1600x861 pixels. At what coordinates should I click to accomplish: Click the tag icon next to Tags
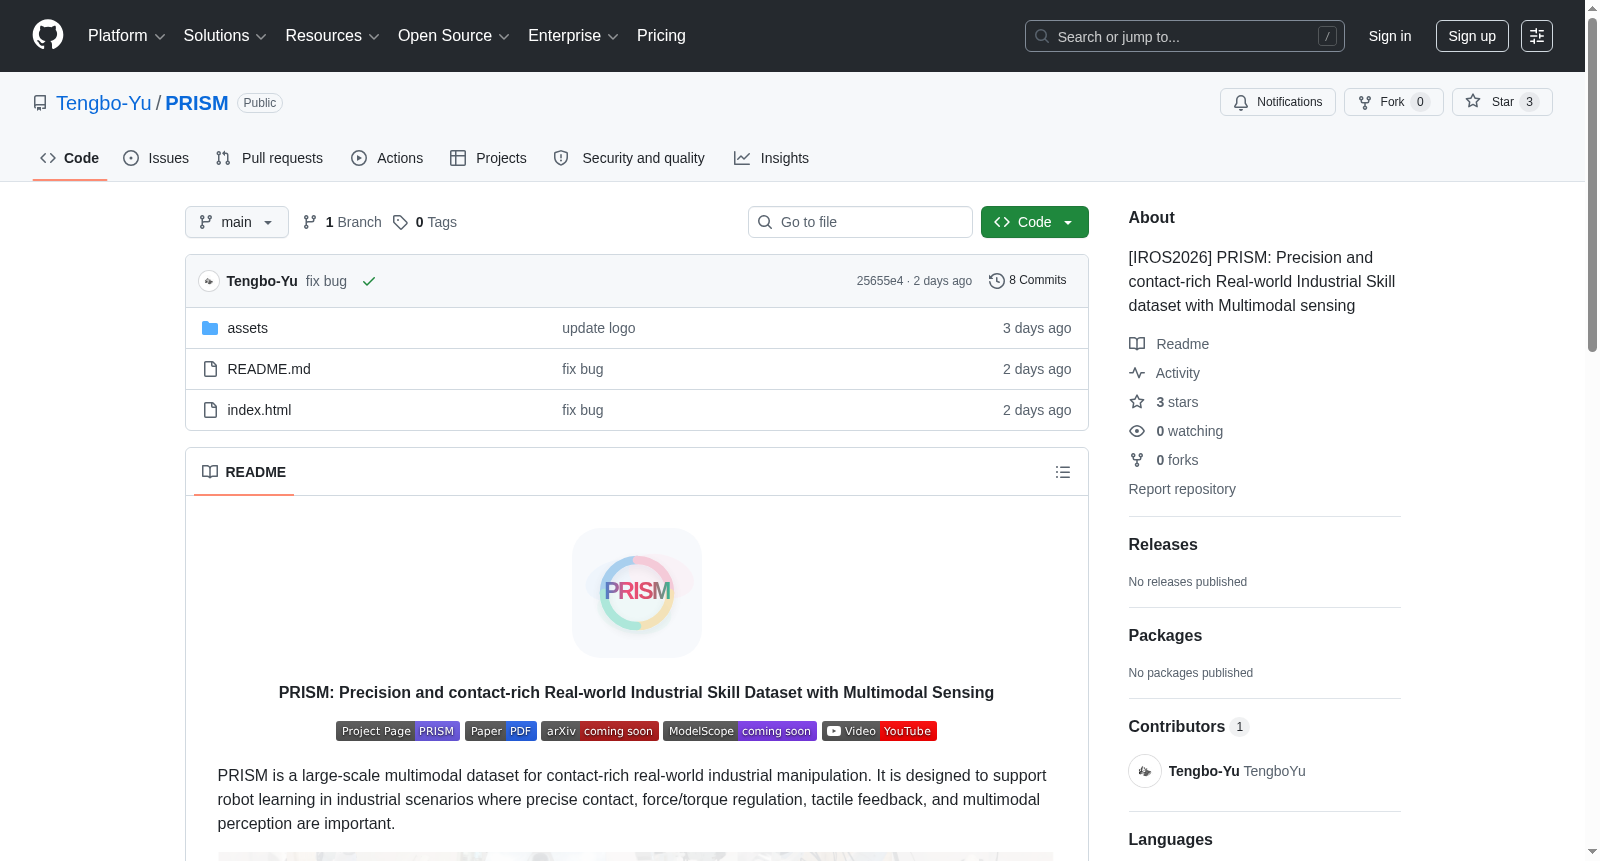tap(400, 222)
